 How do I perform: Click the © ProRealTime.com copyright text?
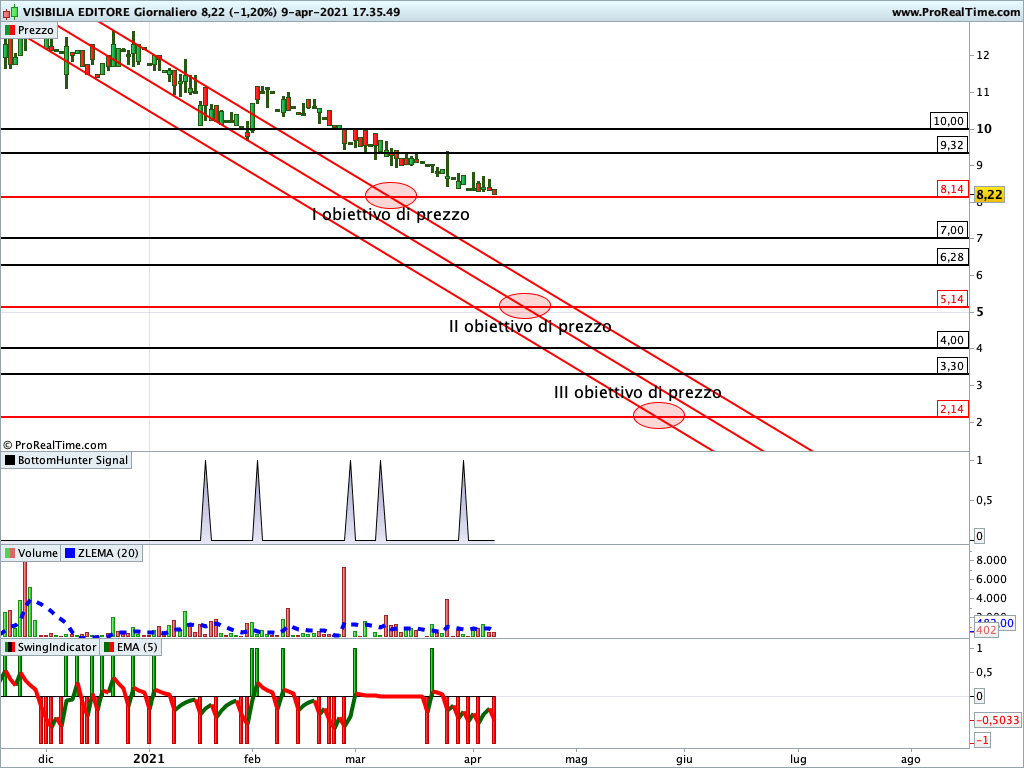point(55,445)
